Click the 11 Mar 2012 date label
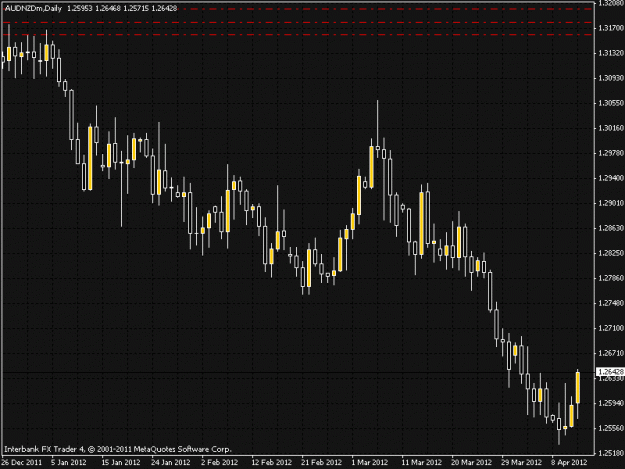 point(421,463)
